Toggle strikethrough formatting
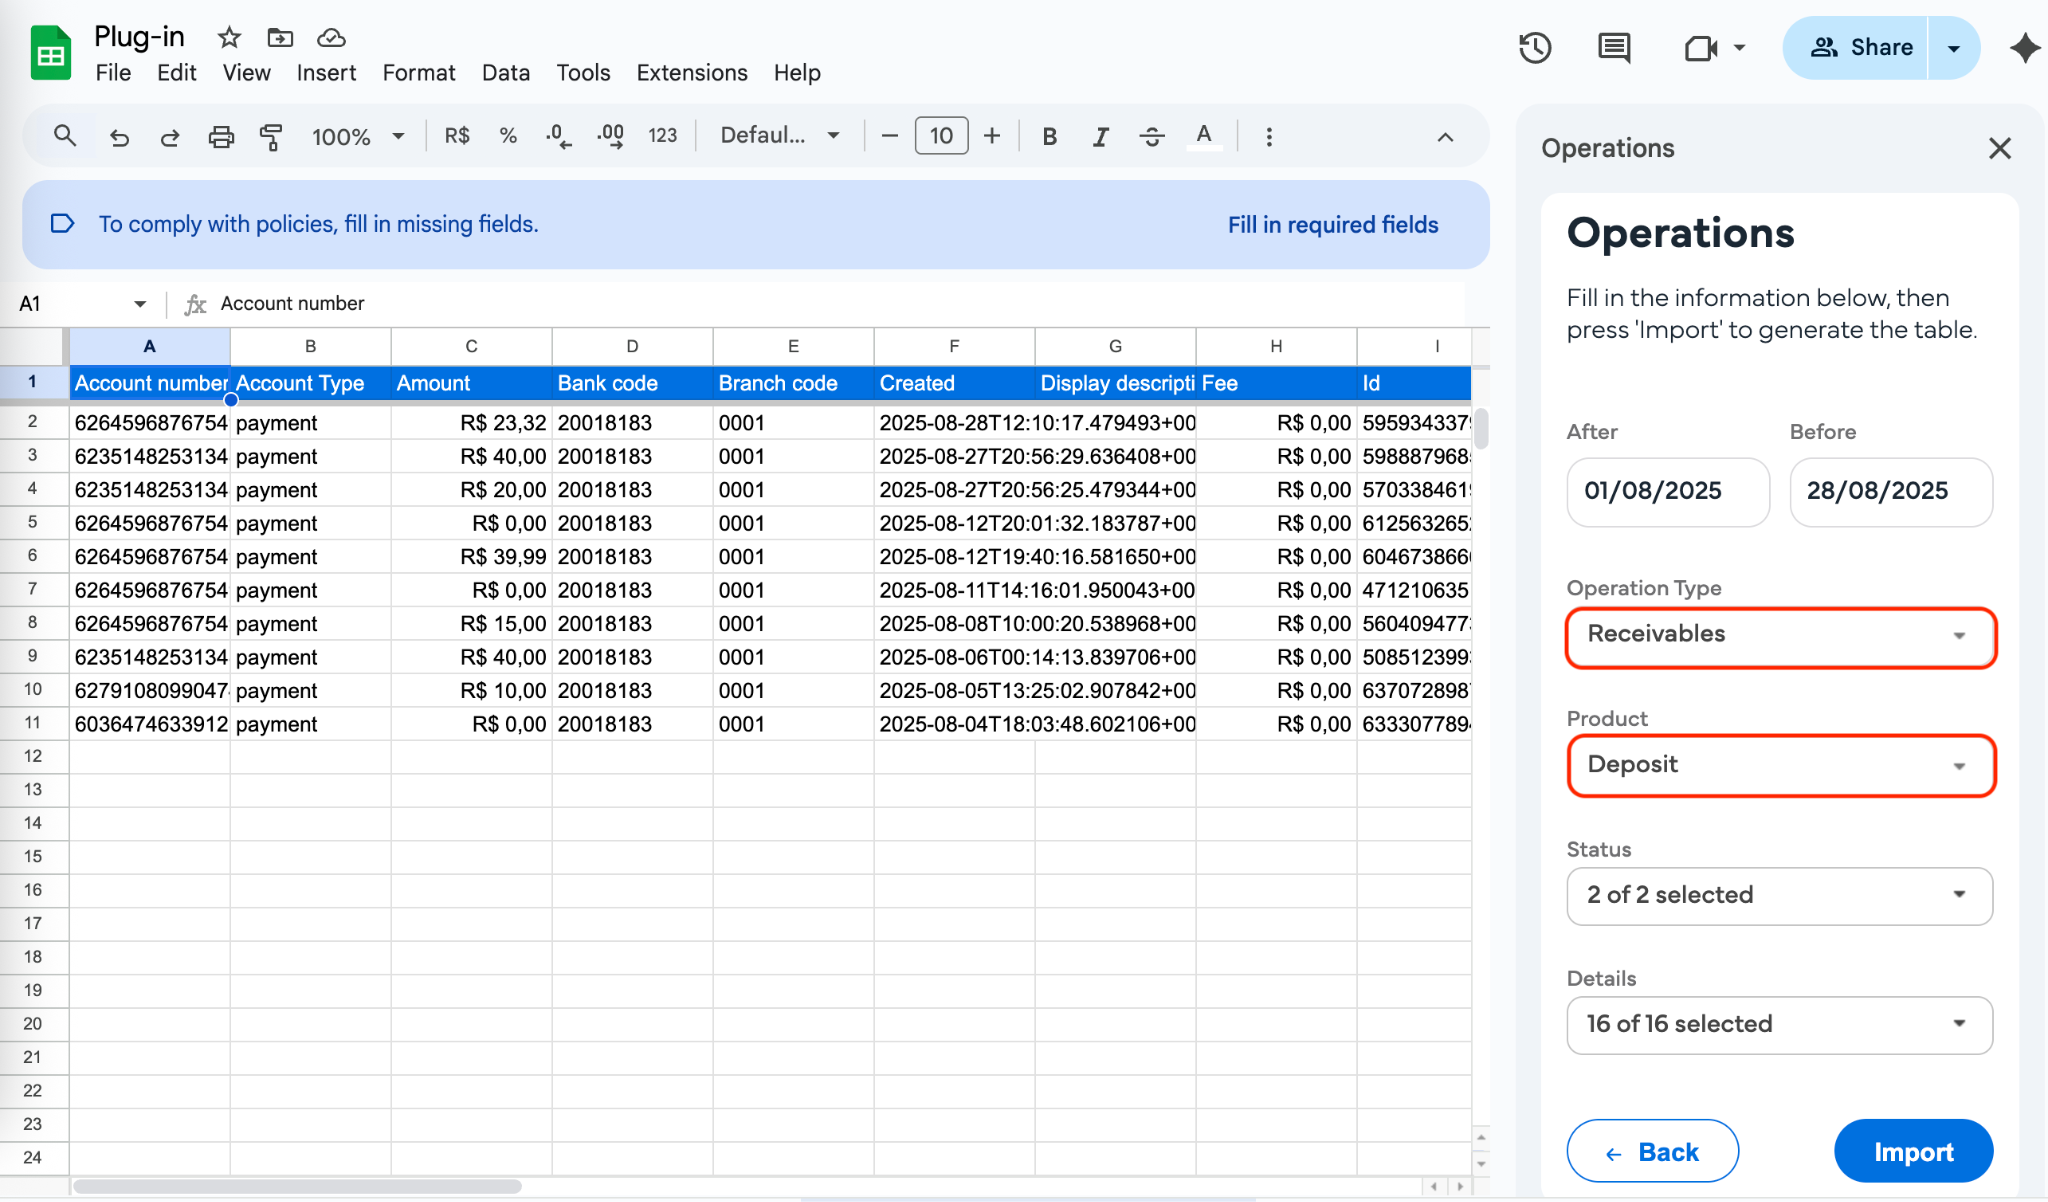The height and width of the screenshot is (1202, 2048). (1152, 136)
